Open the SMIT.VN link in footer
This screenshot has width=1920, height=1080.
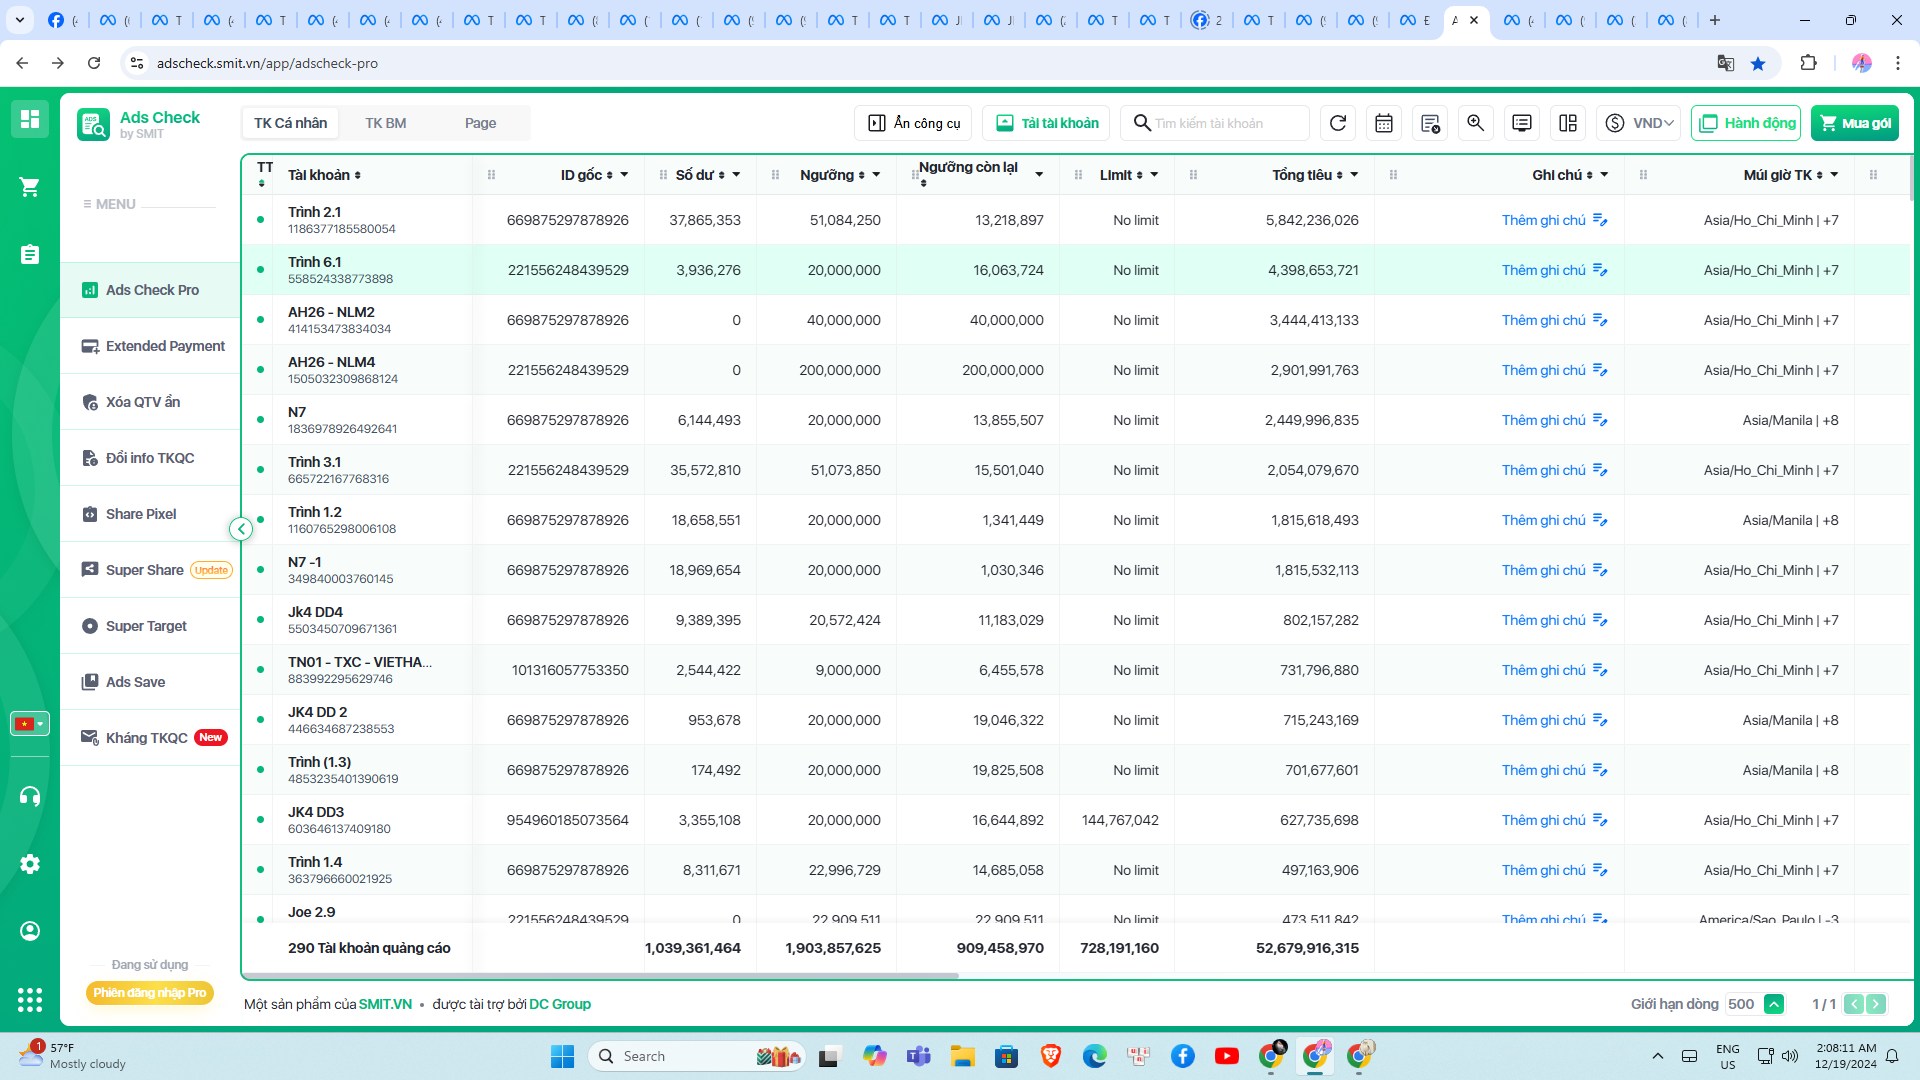385,1004
